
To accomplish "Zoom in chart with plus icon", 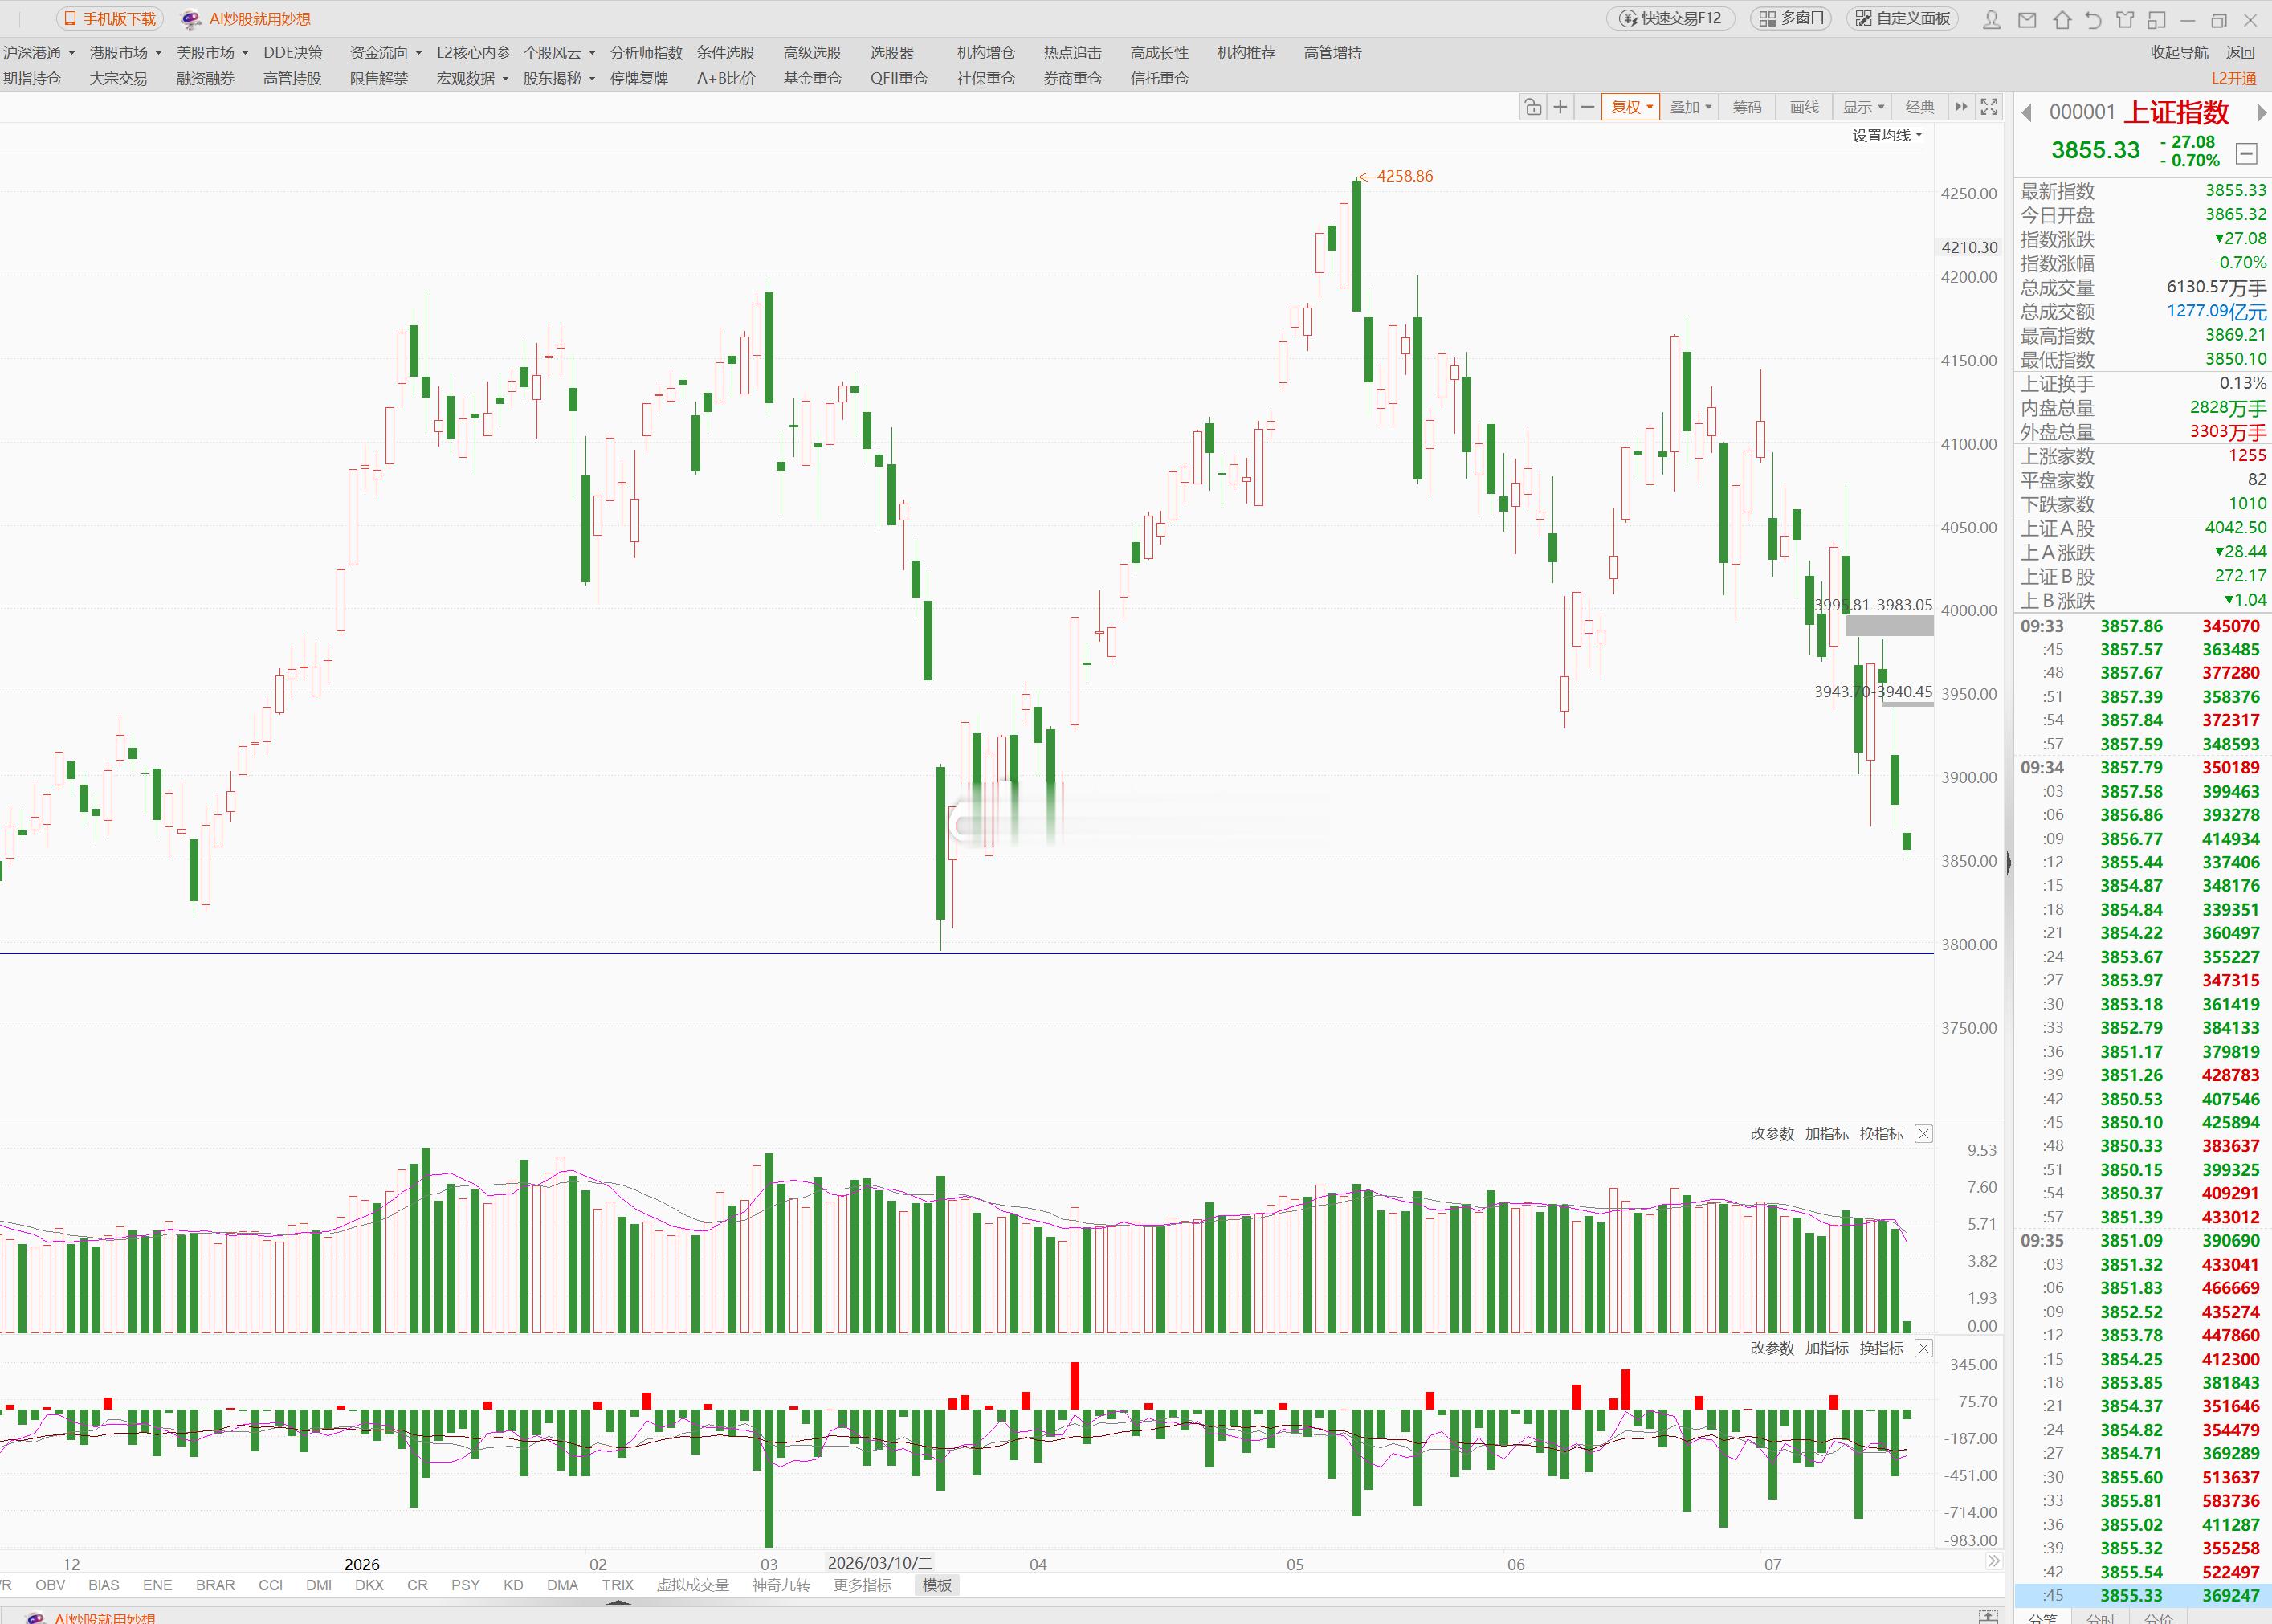I will click(x=1560, y=107).
